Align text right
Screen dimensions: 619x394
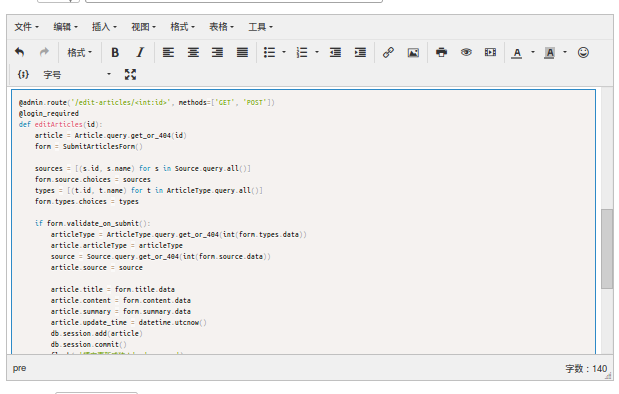[218, 52]
